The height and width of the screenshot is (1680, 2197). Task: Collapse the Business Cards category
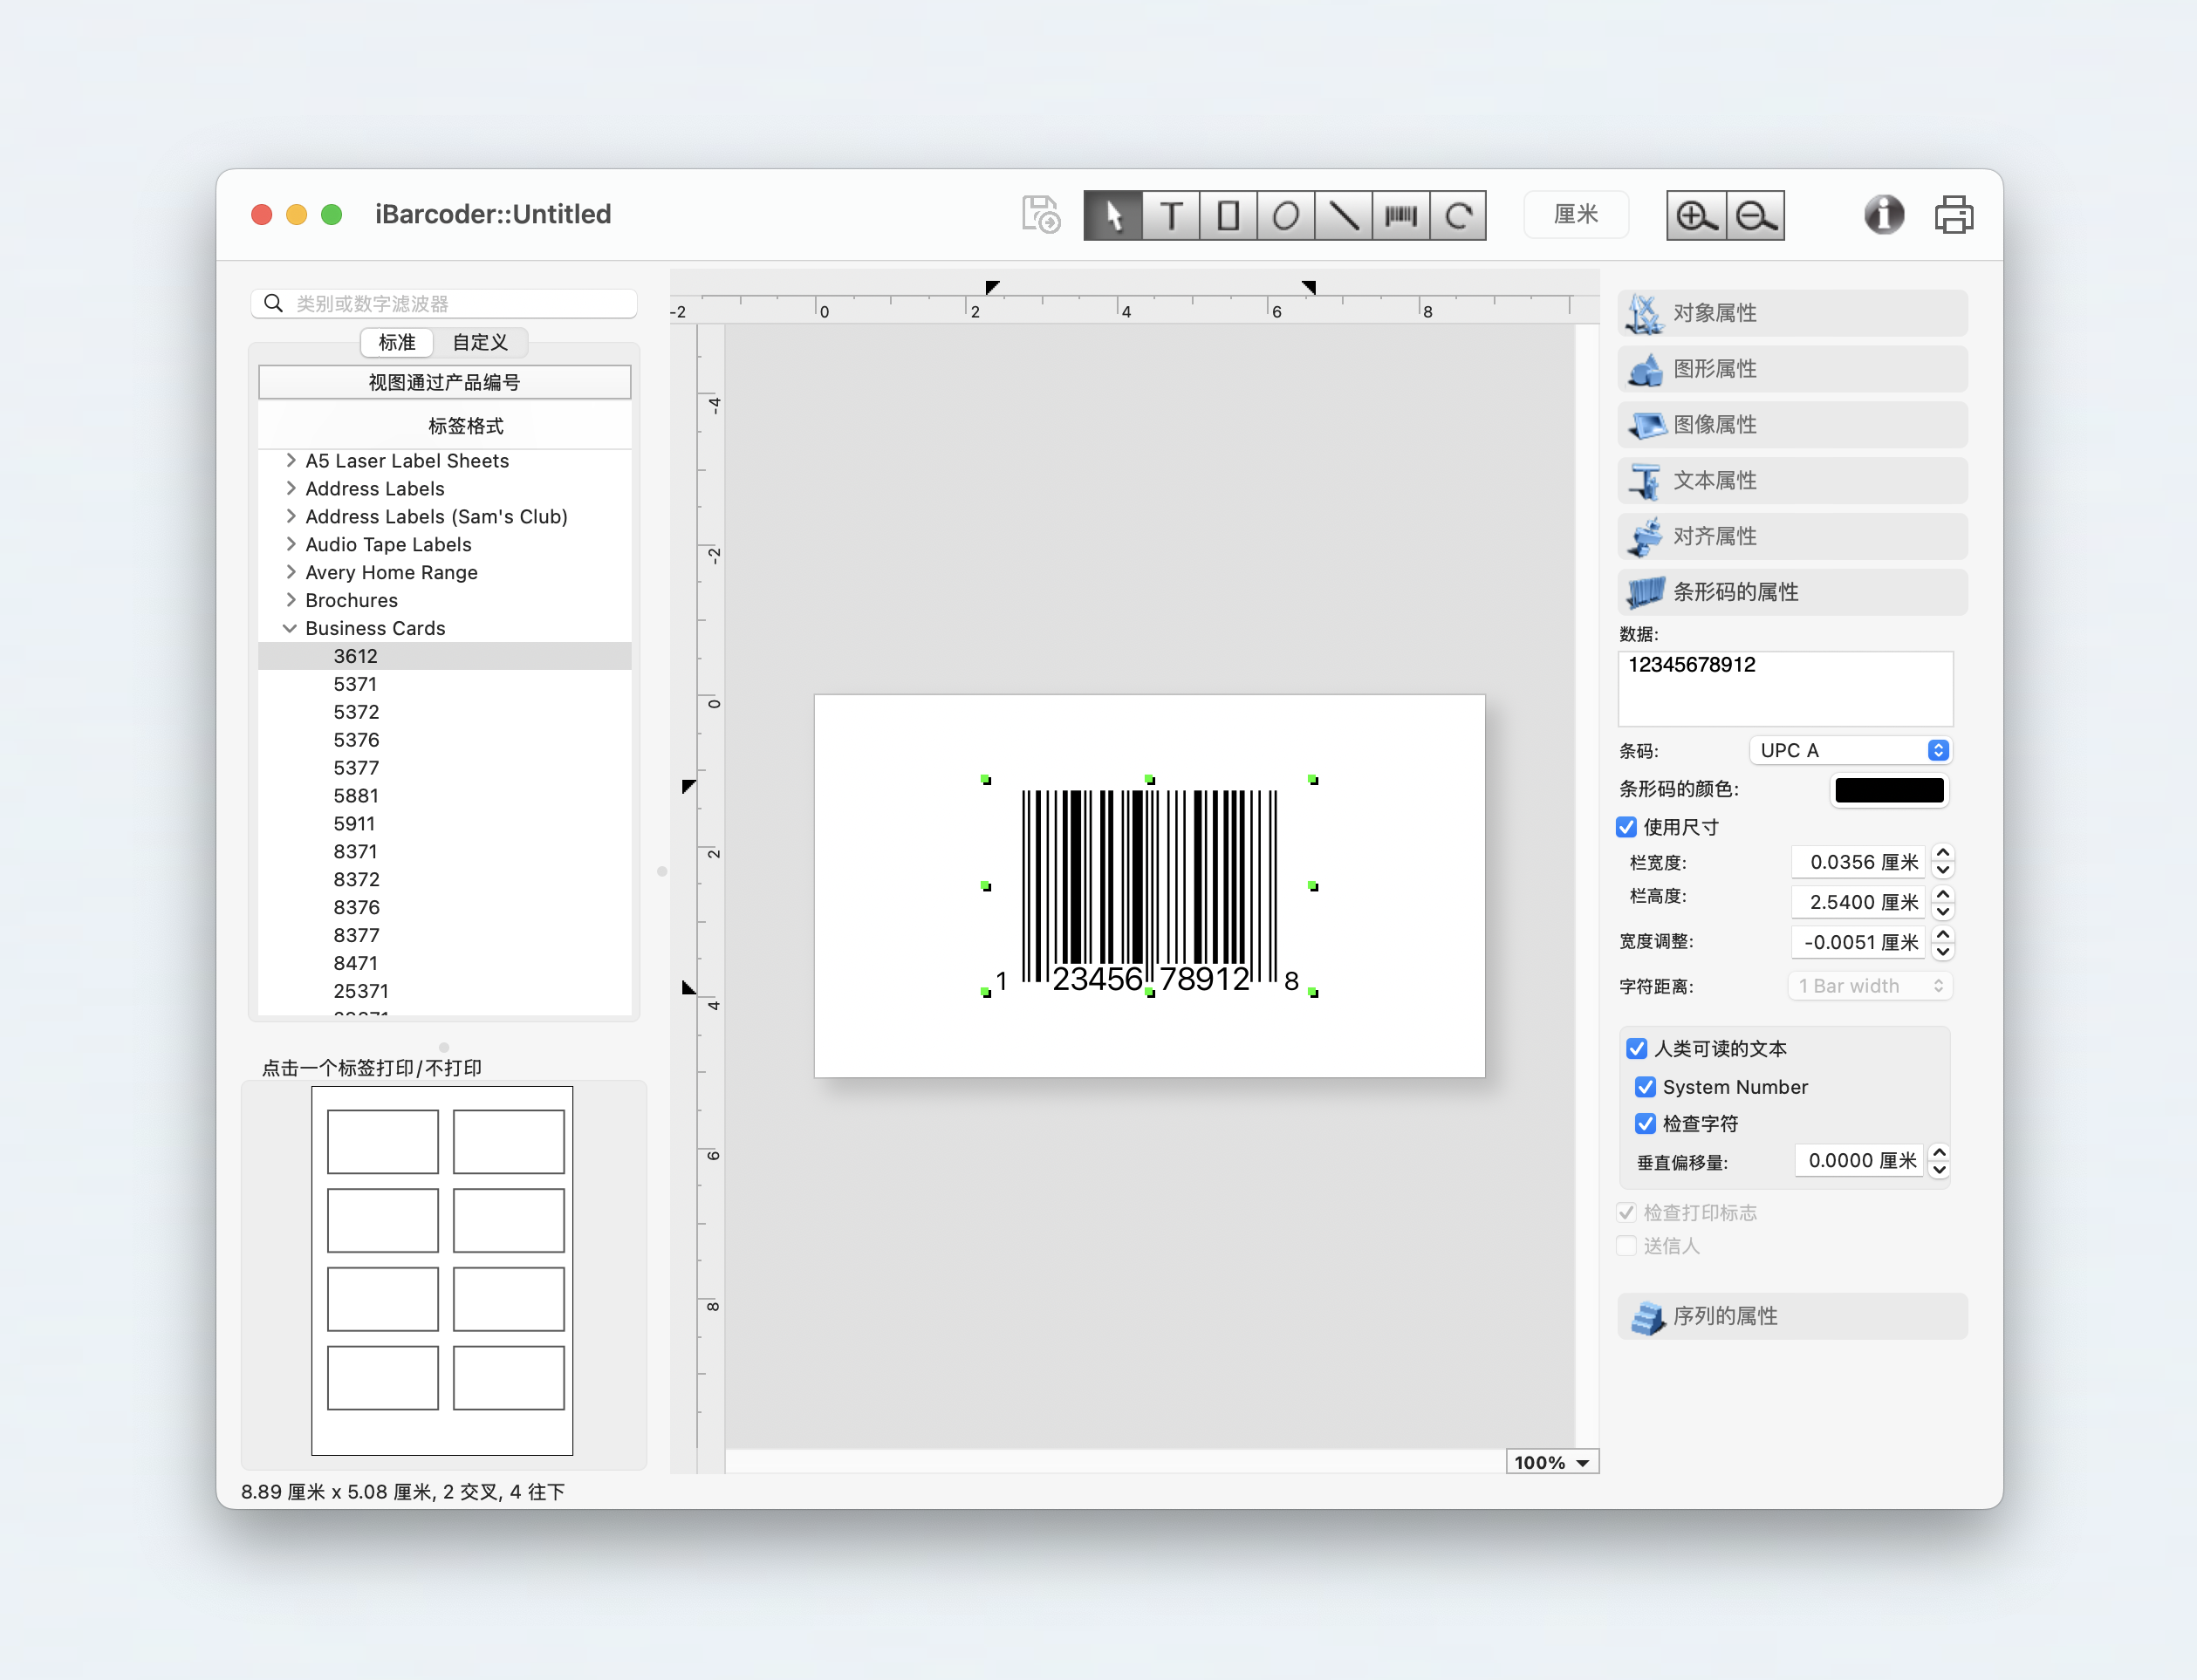pos(290,628)
